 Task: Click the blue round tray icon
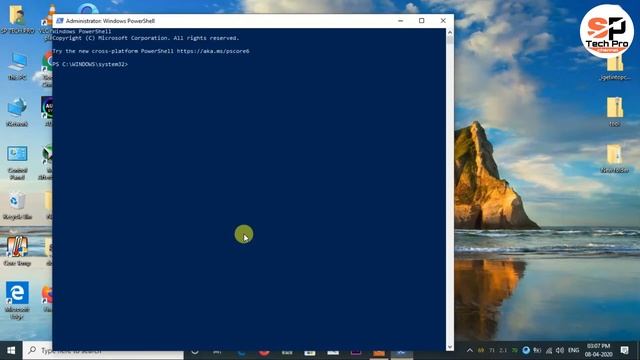click(526, 350)
